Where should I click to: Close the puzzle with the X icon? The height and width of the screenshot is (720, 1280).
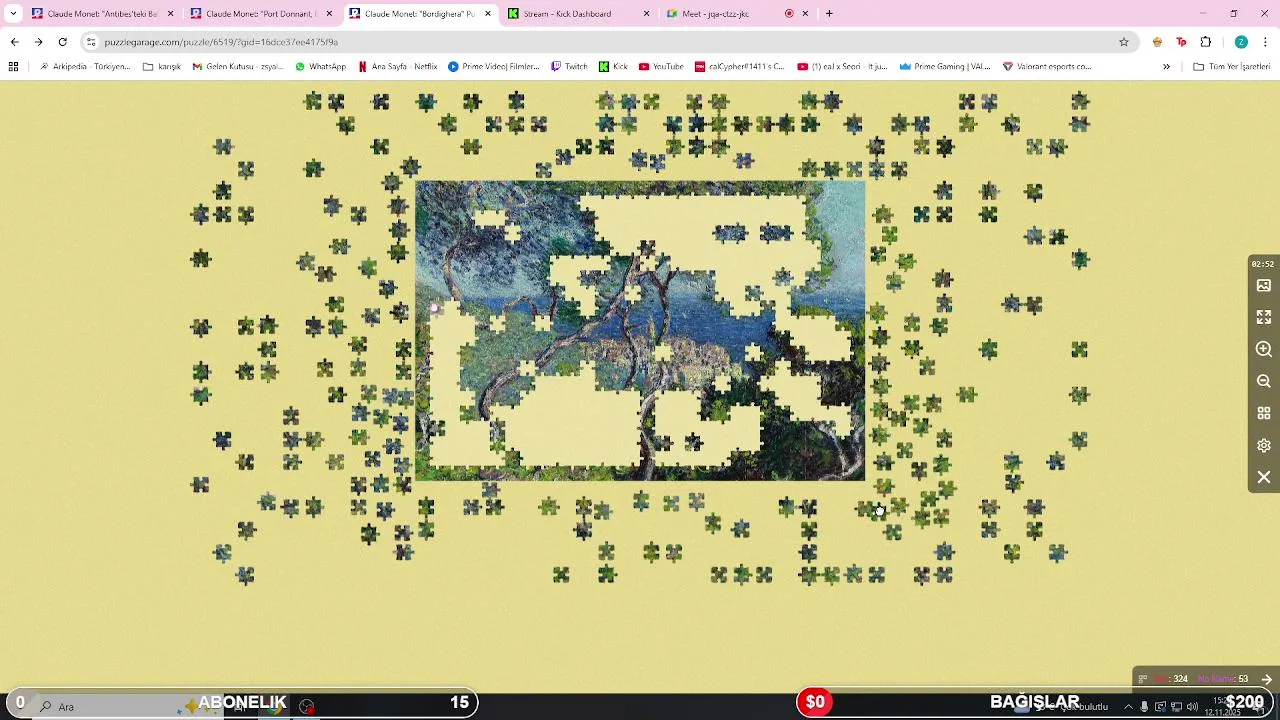1264,478
